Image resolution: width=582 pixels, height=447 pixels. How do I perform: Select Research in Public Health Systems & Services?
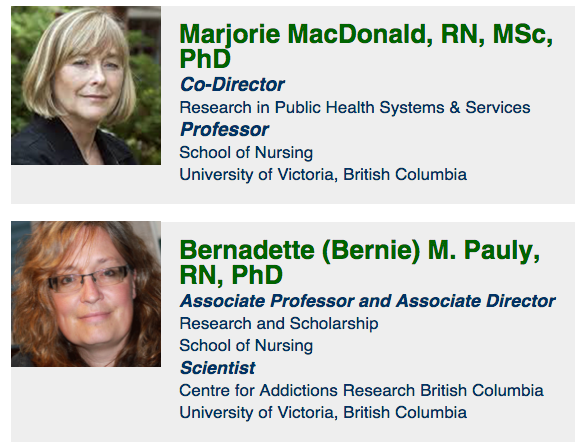point(355,108)
